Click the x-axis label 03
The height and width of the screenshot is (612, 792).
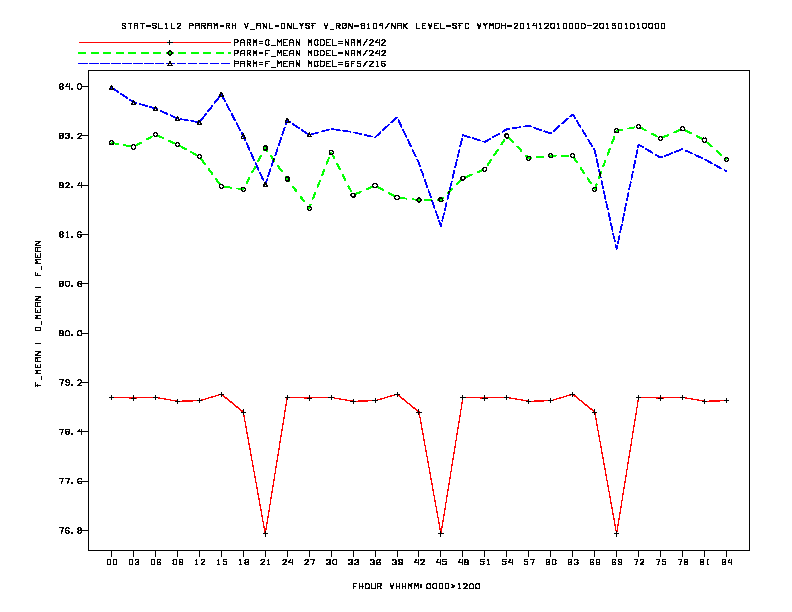tap(133, 562)
